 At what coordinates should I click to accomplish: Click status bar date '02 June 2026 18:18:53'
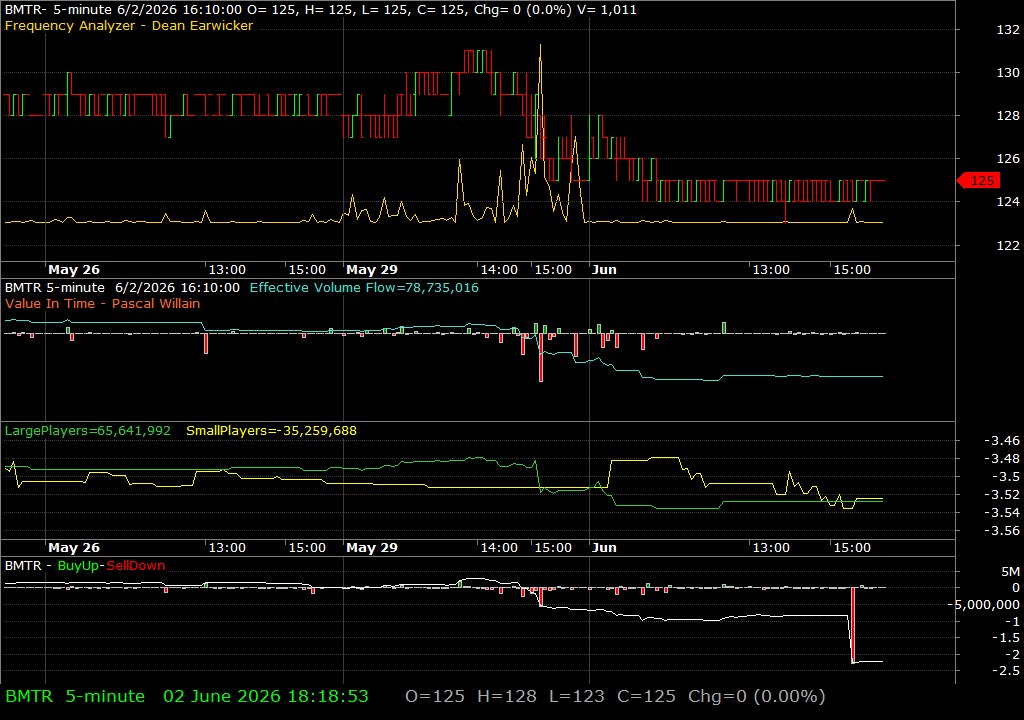click(266, 696)
